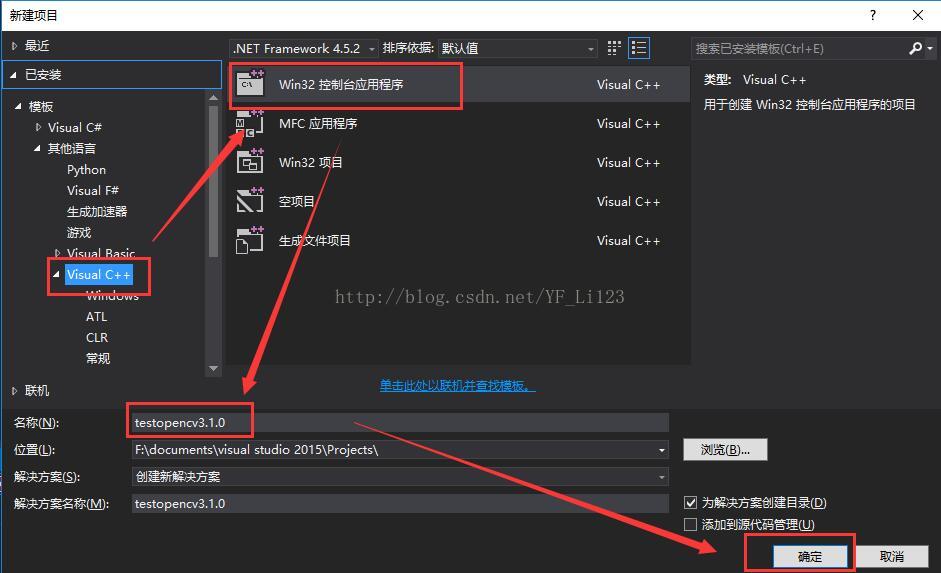
Task: Select the Visual C++ tree item
Action: [98, 275]
